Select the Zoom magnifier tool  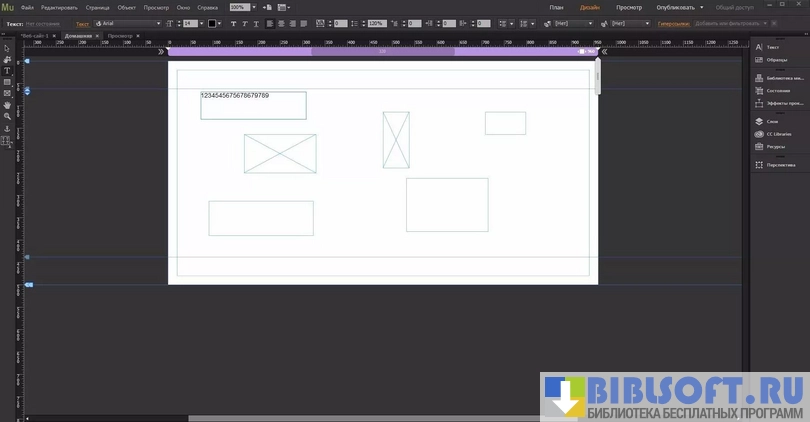pos(7,117)
